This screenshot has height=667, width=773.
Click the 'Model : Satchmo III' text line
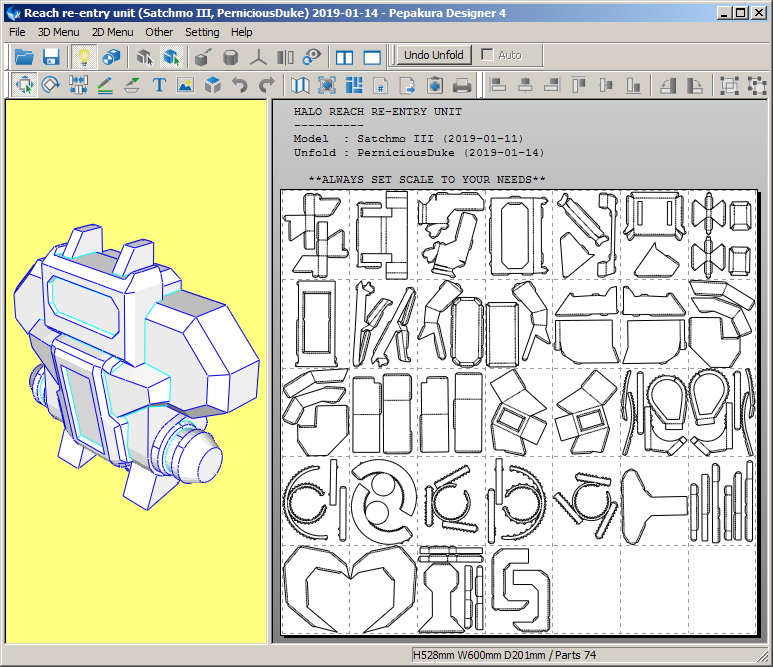[x=408, y=139]
